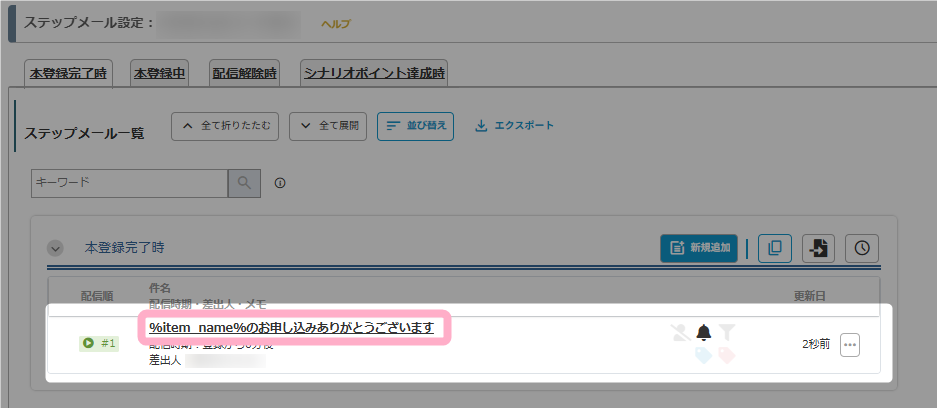Click the import arrow-into-file icon button
The height and width of the screenshot is (408, 937).
point(818,248)
